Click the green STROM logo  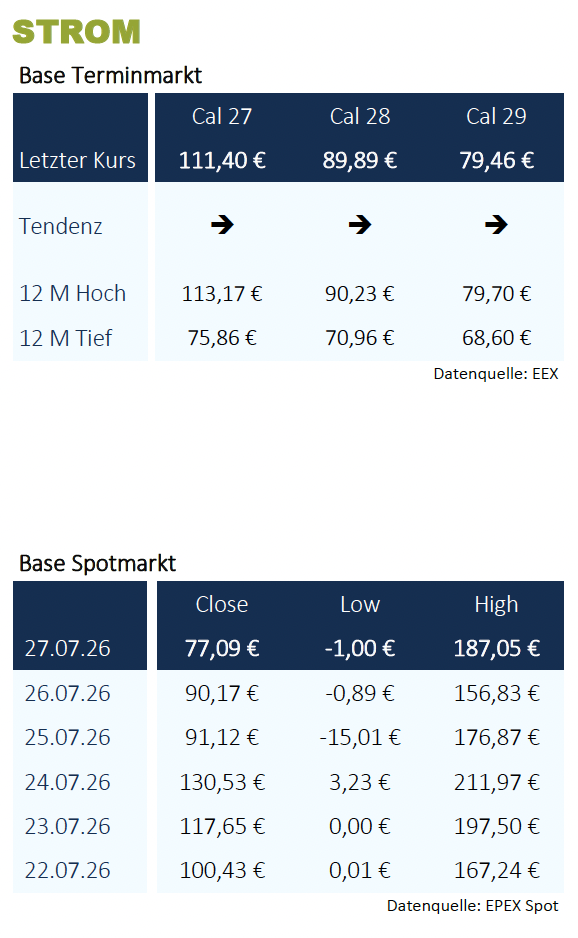pyautogui.click(x=76, y=32)
